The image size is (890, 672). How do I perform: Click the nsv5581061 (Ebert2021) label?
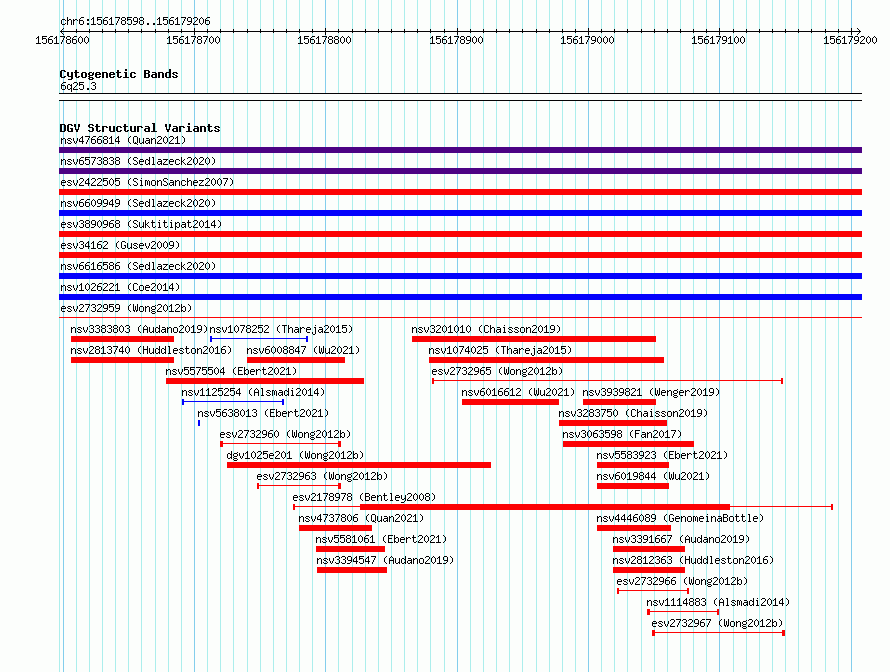(x=381, y=539)
